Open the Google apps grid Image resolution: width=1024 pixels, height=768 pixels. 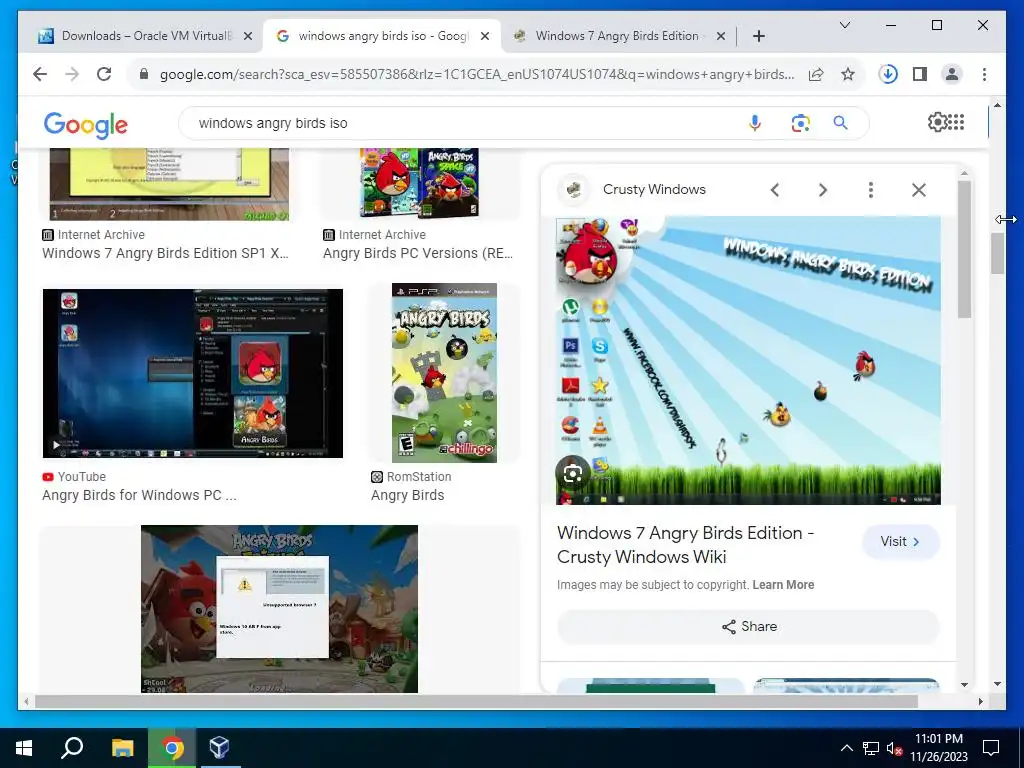(x=956, y=122)
